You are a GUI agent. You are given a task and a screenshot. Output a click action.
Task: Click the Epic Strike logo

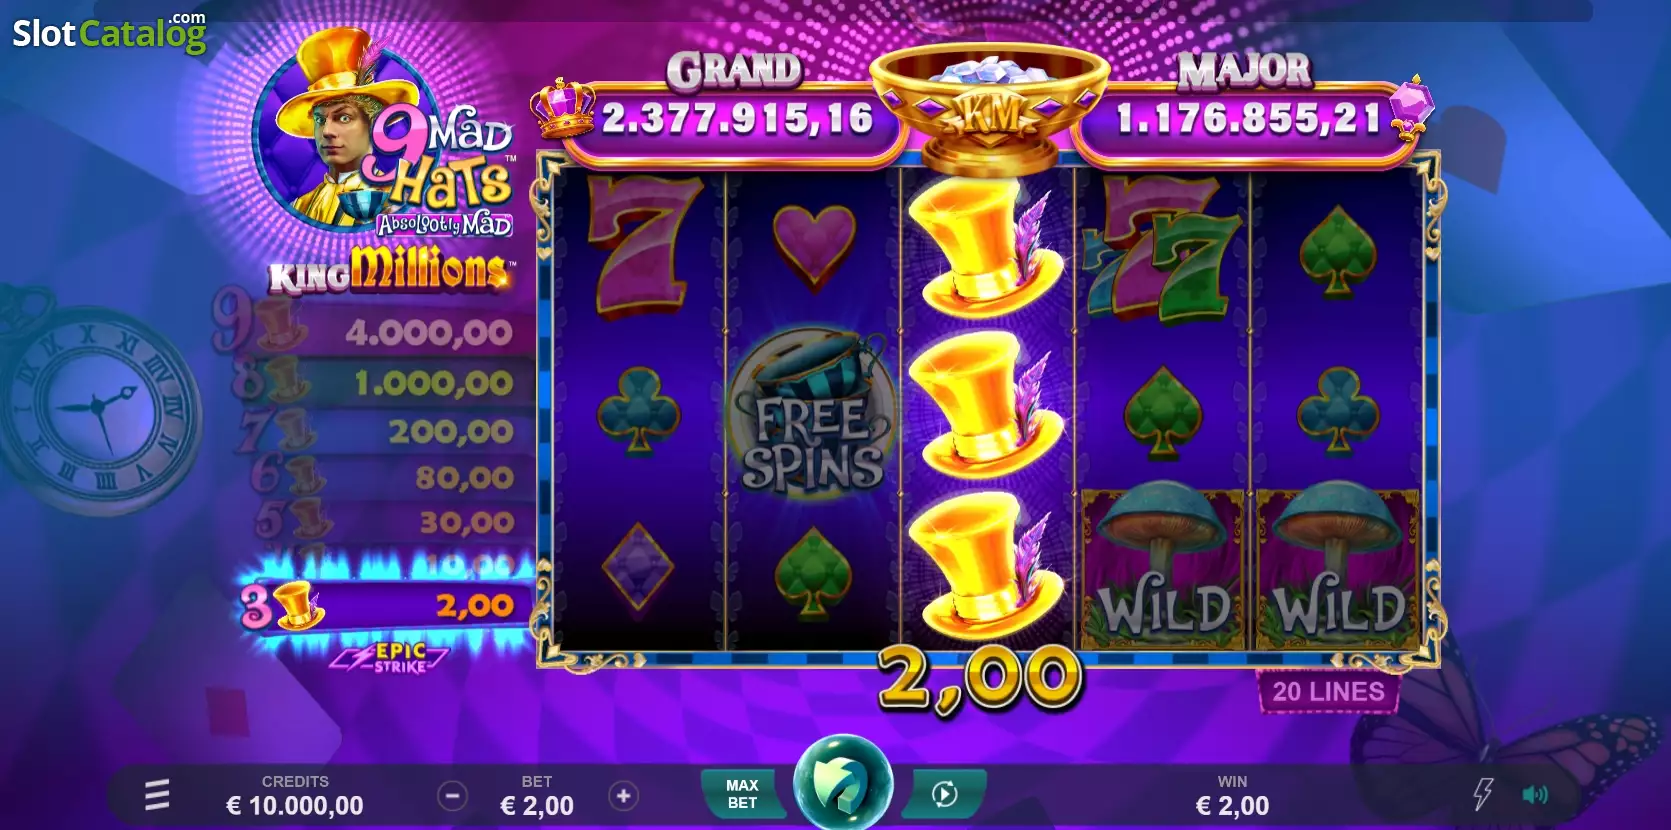pos(392,657)
